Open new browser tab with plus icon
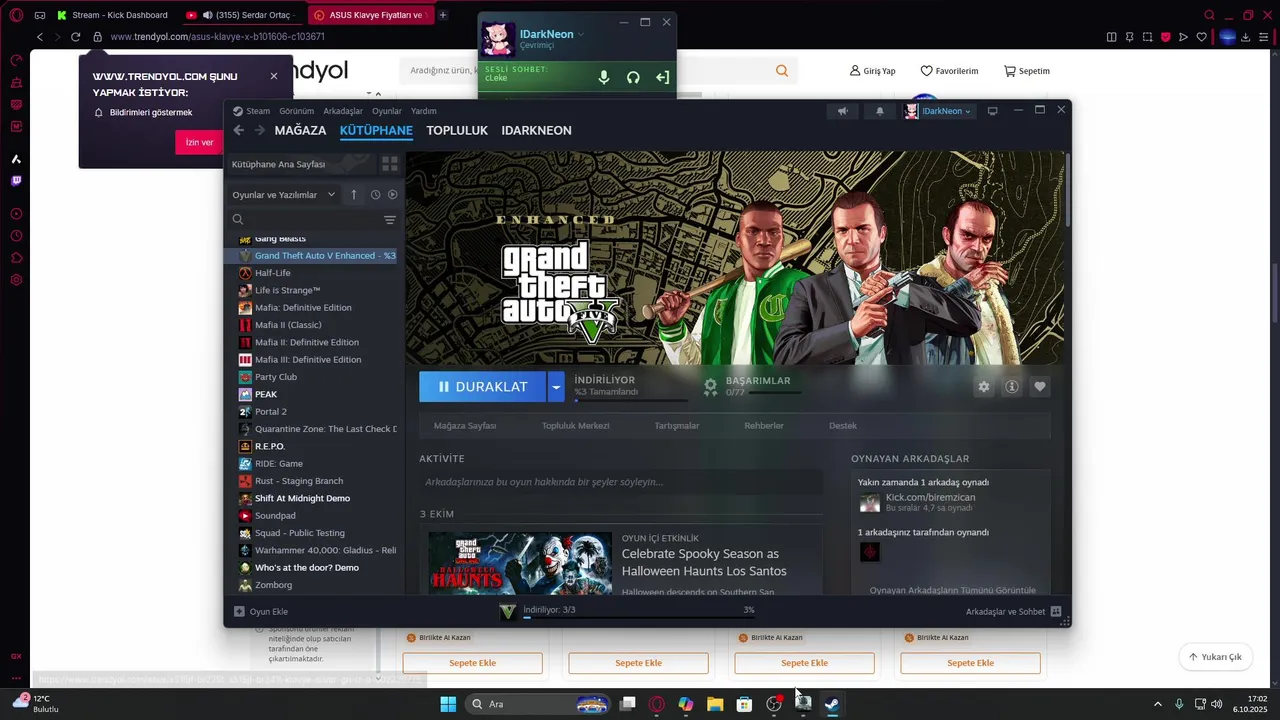 (x=443, y=15)
